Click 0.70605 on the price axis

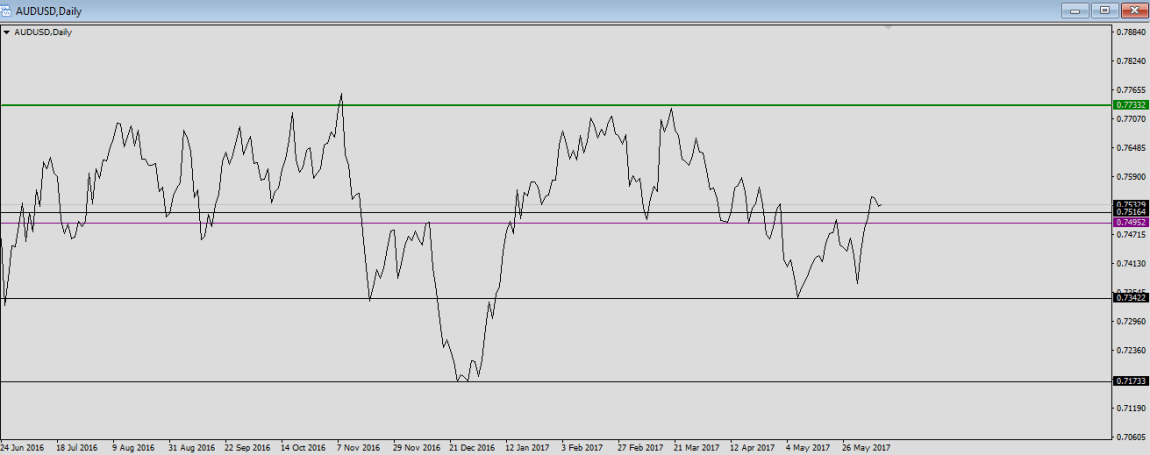[x=1132, y=437]
